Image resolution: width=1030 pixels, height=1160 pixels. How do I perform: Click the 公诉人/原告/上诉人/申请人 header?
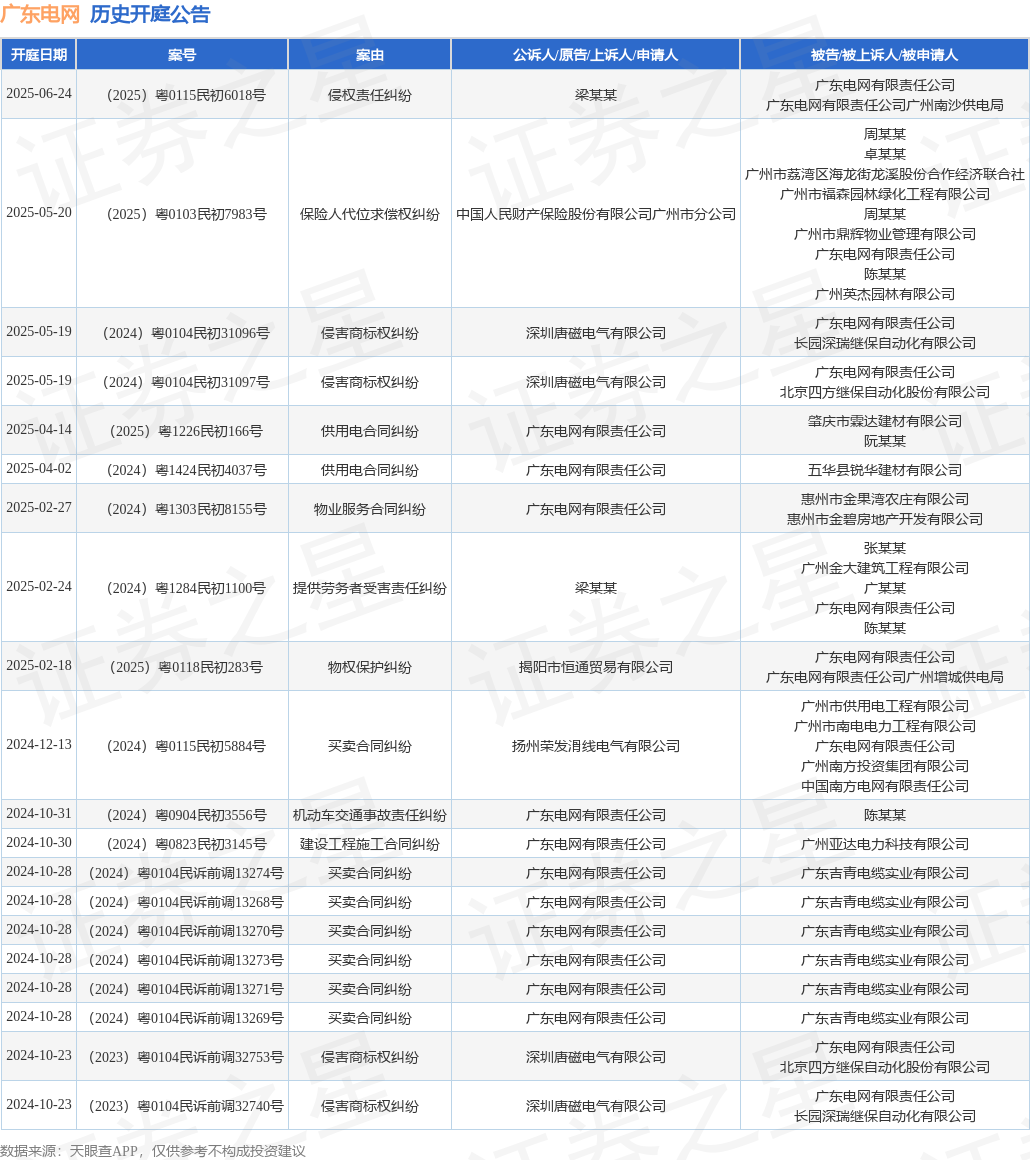[596, 55]
